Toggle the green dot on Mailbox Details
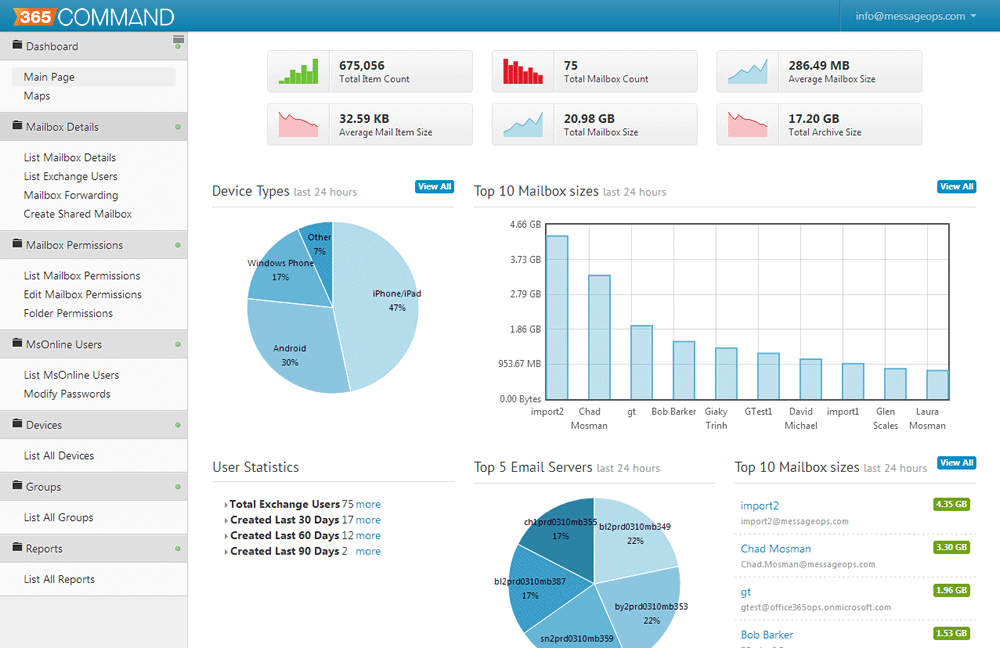Viewport: 1000px width, 648px height. [178, 127]
